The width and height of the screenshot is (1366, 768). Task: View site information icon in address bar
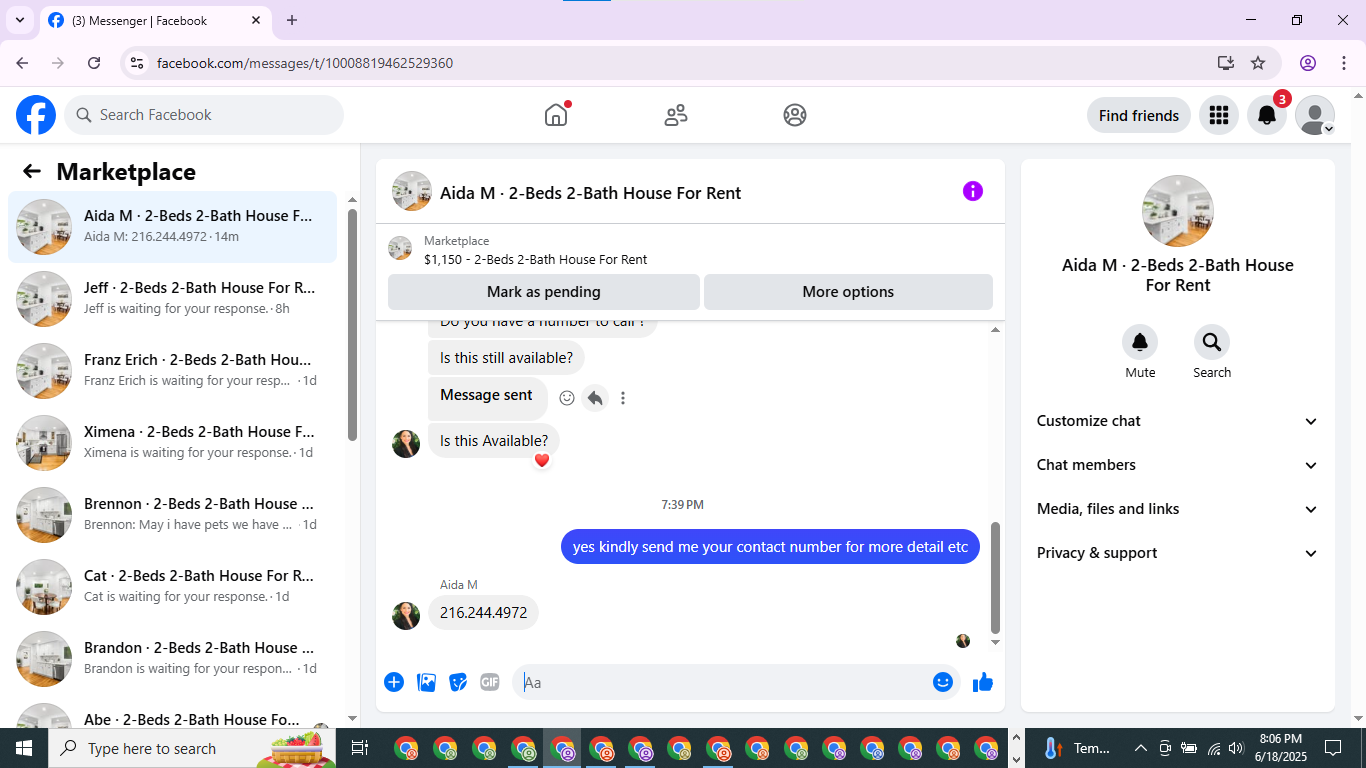click(x=137, y=63)
